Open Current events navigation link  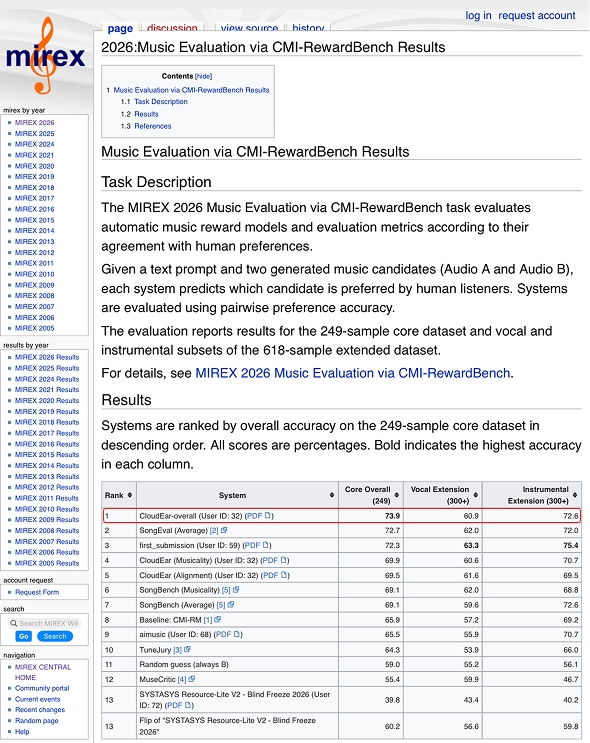pyautogui.click(x=37, y=699)
